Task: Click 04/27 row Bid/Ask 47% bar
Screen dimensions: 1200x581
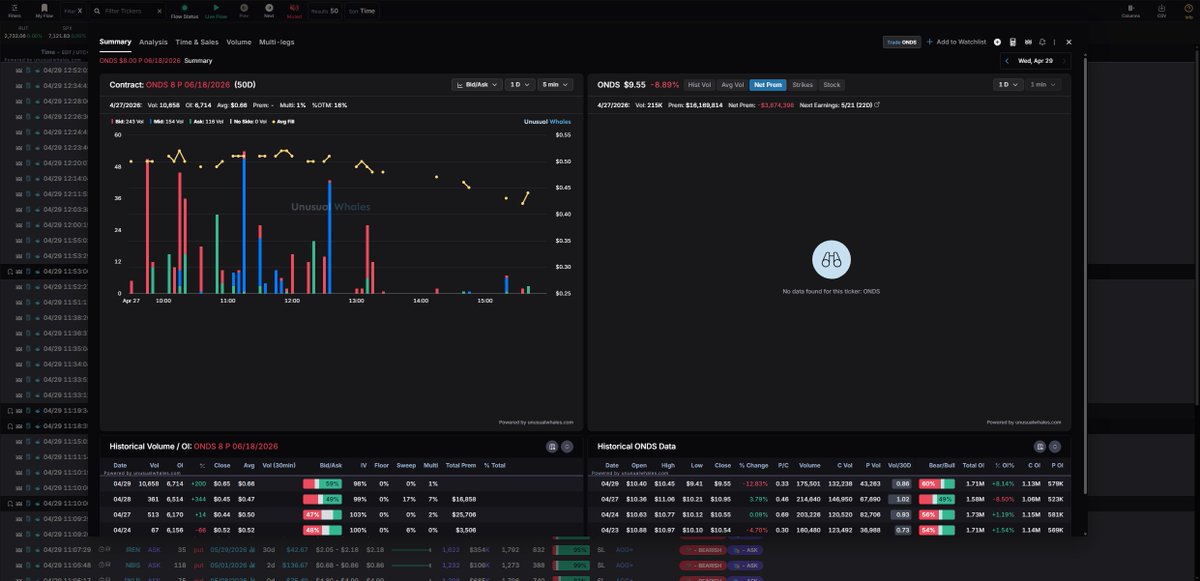Action: click(323, 513)
